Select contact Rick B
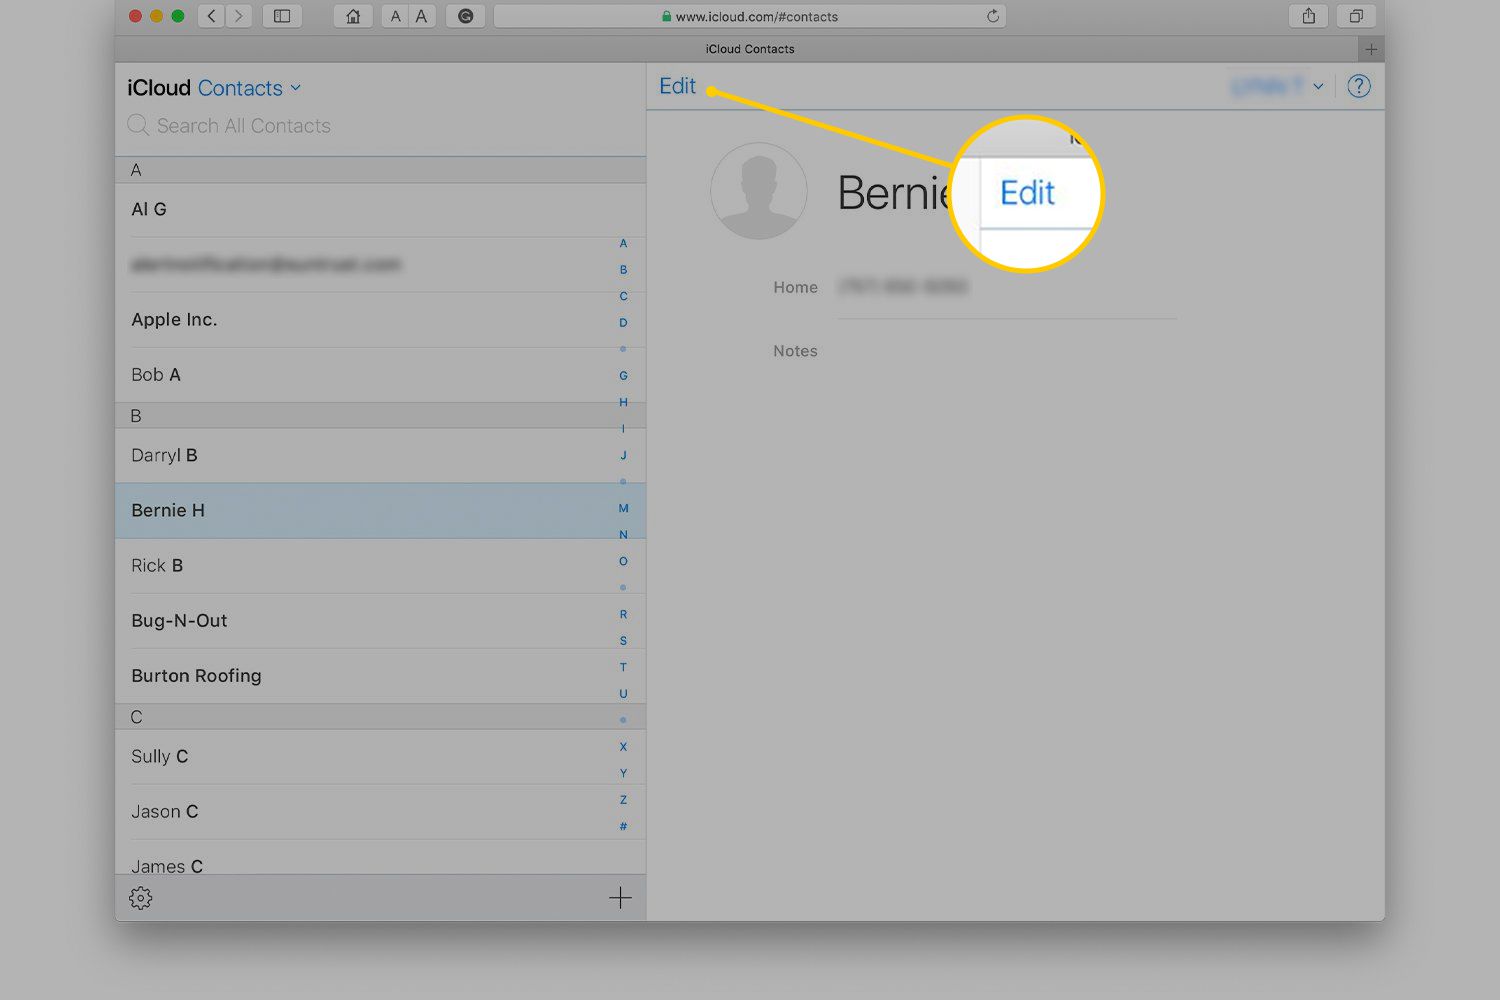The width and height of the screenshot is (1500, 1000). tap(380, 565)
